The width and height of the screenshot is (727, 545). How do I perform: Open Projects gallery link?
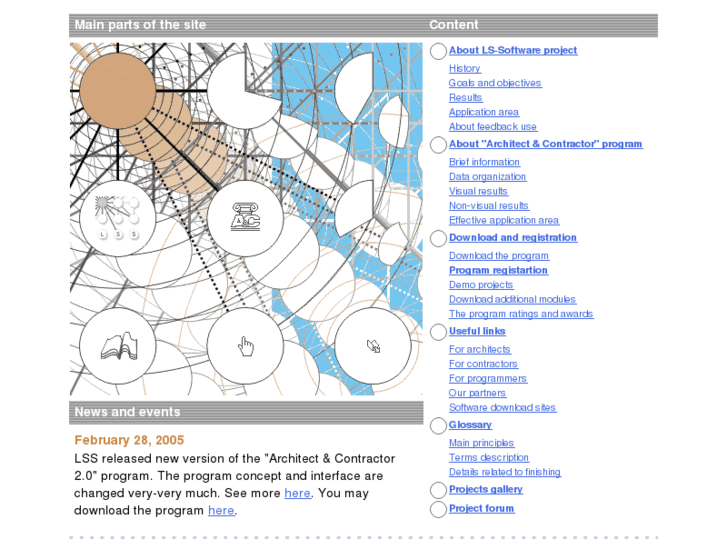[x=485, y=489]
